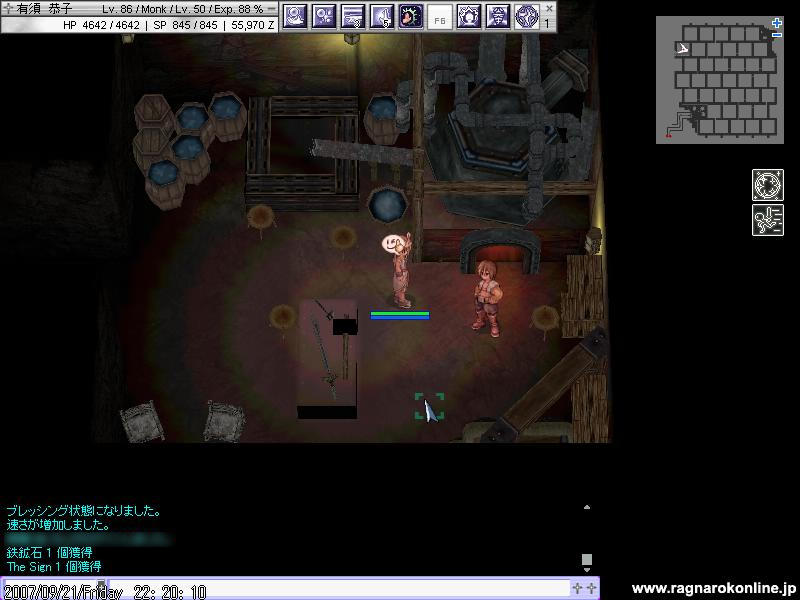Click the 55,970 Z zeny amount
This screenshot has width=800, height=600.
click(x=253, y=25)
